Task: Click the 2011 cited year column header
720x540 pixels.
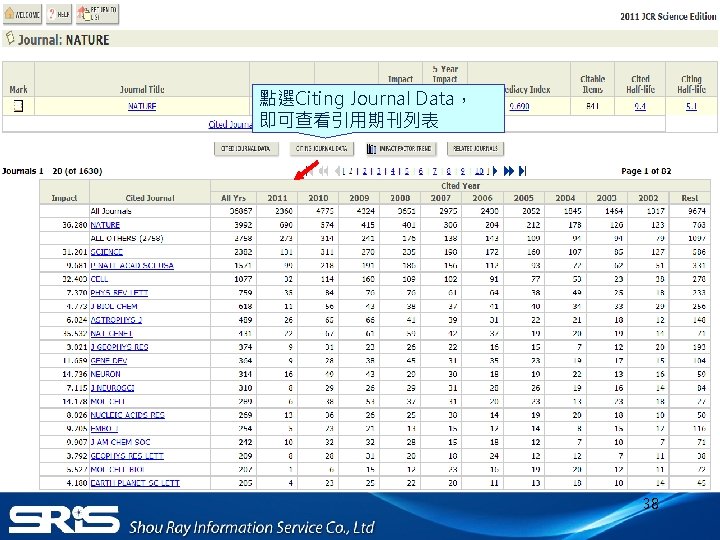Action: click(x=277, y=198)
